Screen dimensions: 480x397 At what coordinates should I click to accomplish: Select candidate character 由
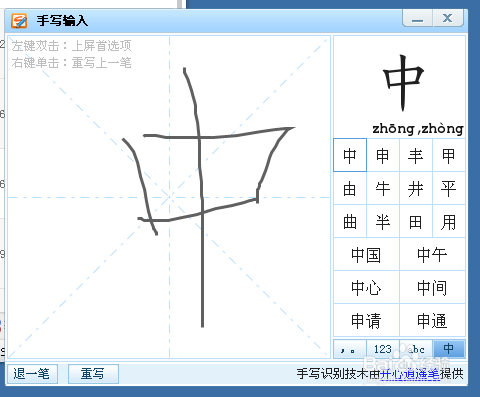(x=350, y=188)
